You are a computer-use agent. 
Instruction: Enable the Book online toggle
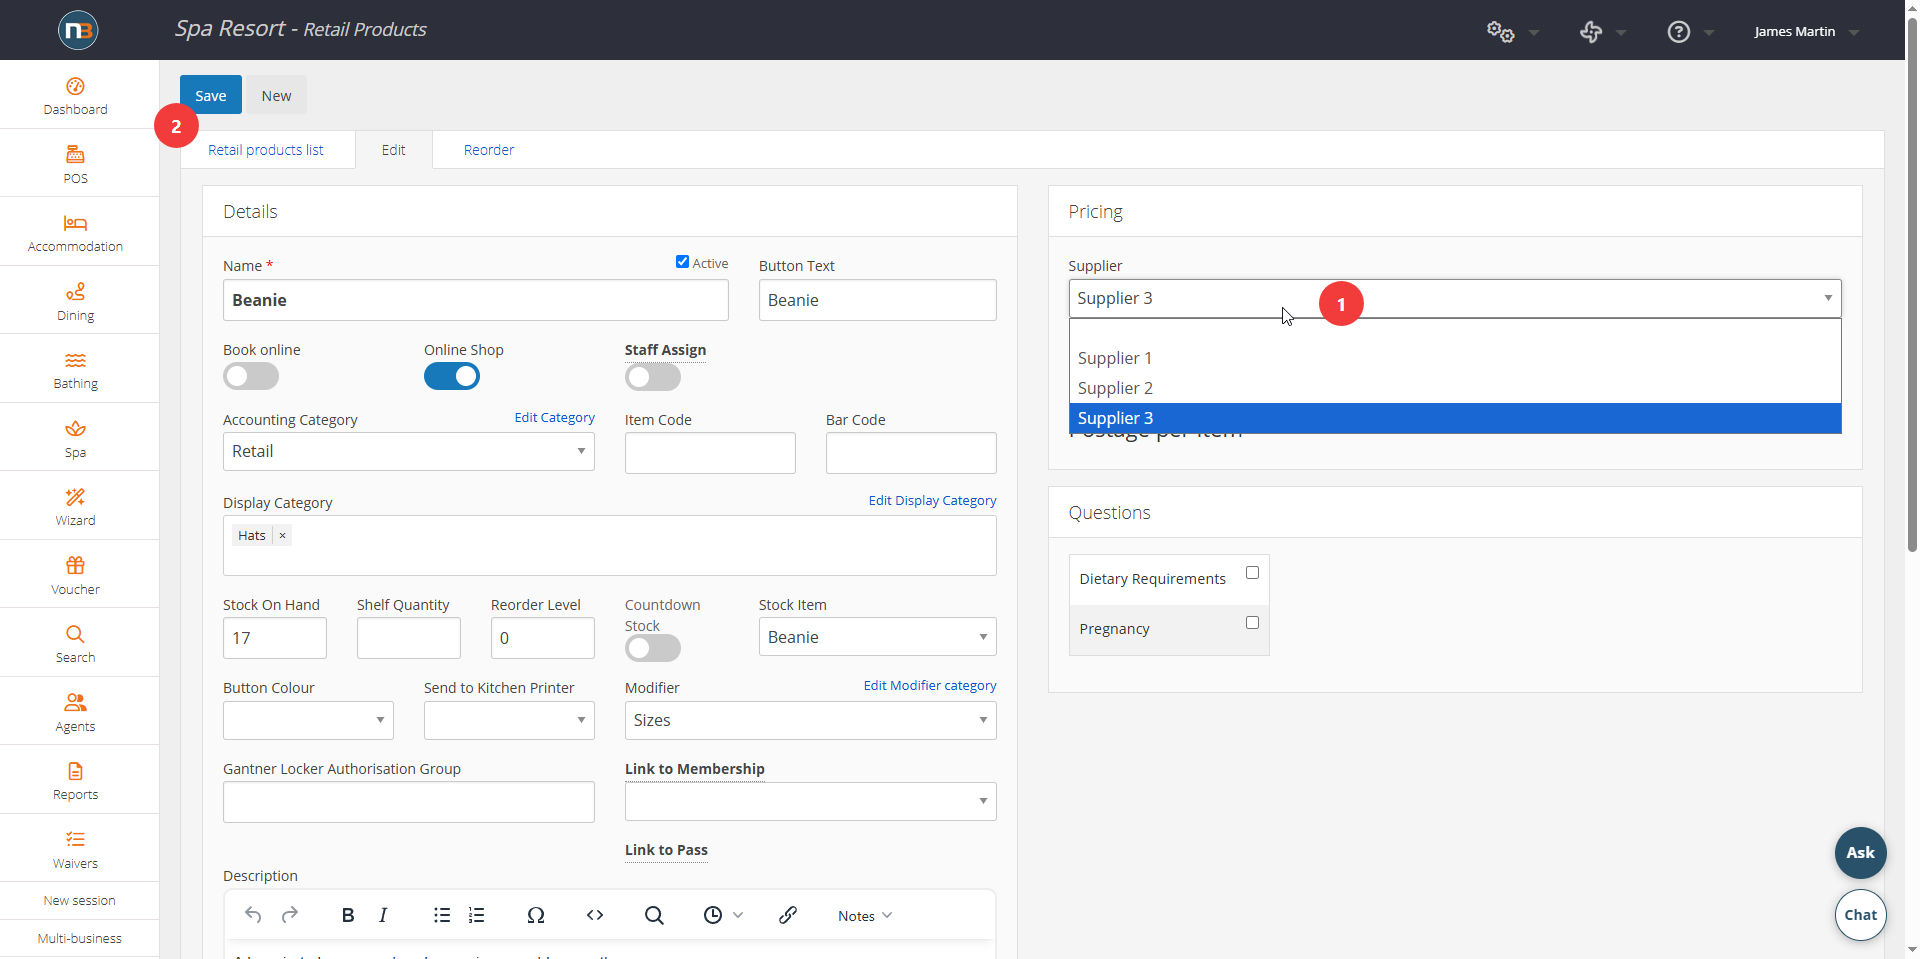(251, 376)
